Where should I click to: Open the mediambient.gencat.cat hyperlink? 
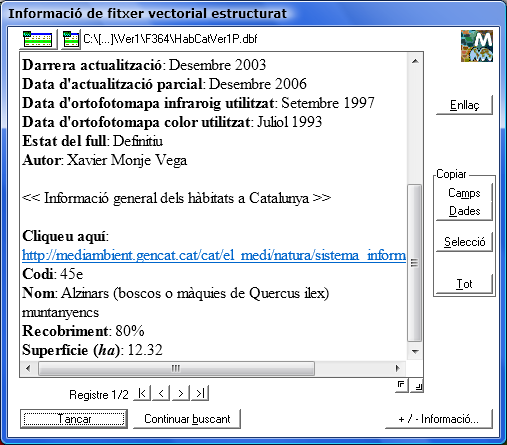pos(214,255)
